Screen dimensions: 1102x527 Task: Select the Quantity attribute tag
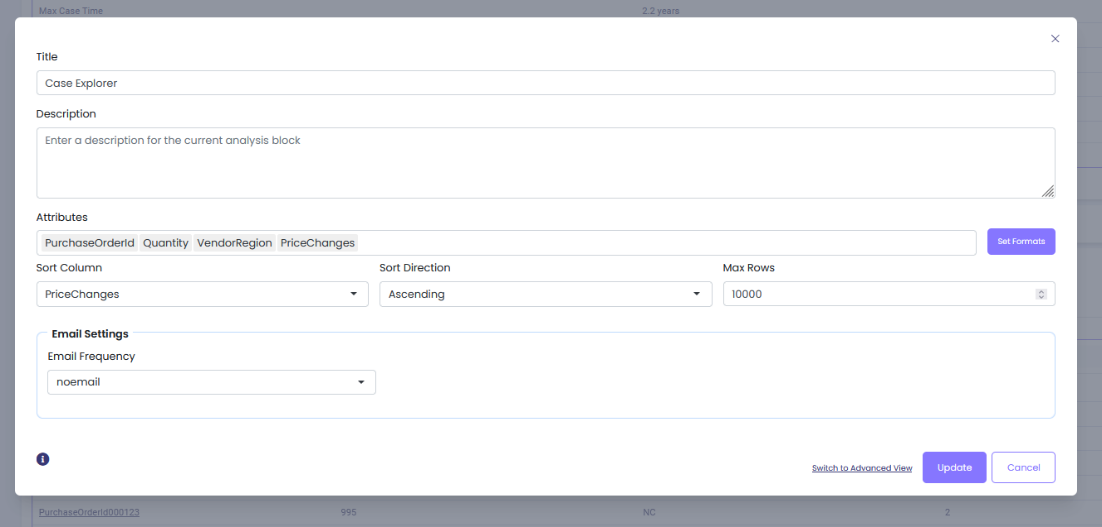[x=166, y=243]
